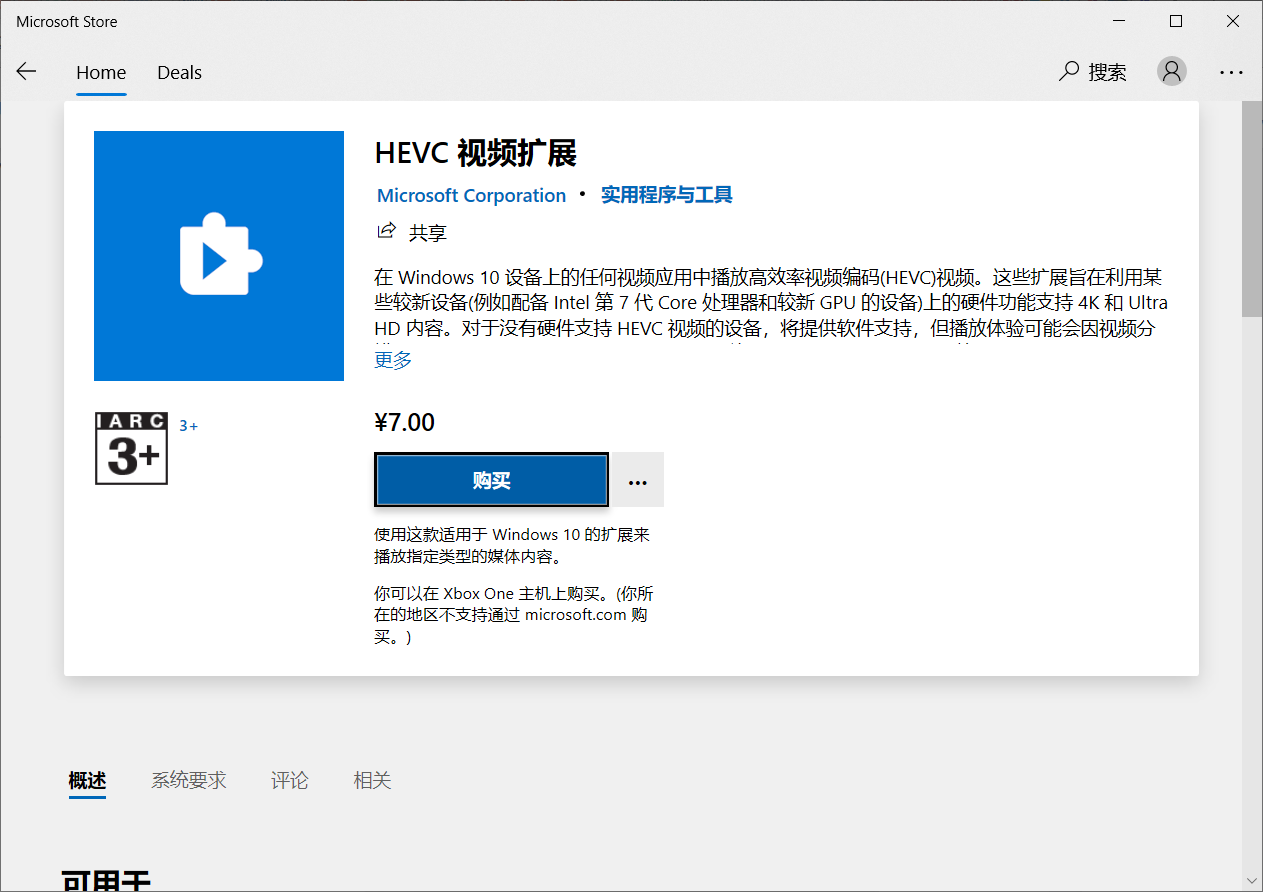Go back with the back arrow
Image resolution: width=1263 pixels, height=892 pixels.
coord(26,72)
